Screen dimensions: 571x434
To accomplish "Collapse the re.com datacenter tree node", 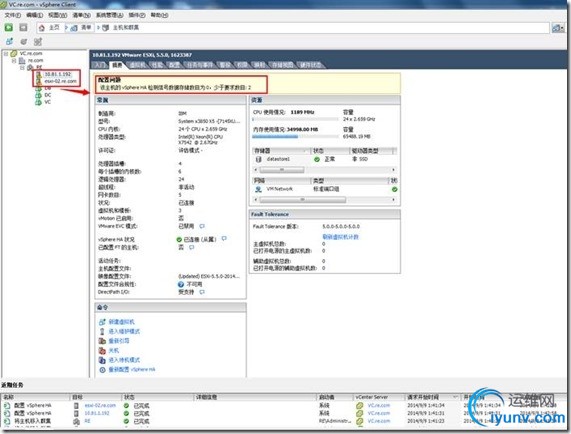I will [14, 60].
